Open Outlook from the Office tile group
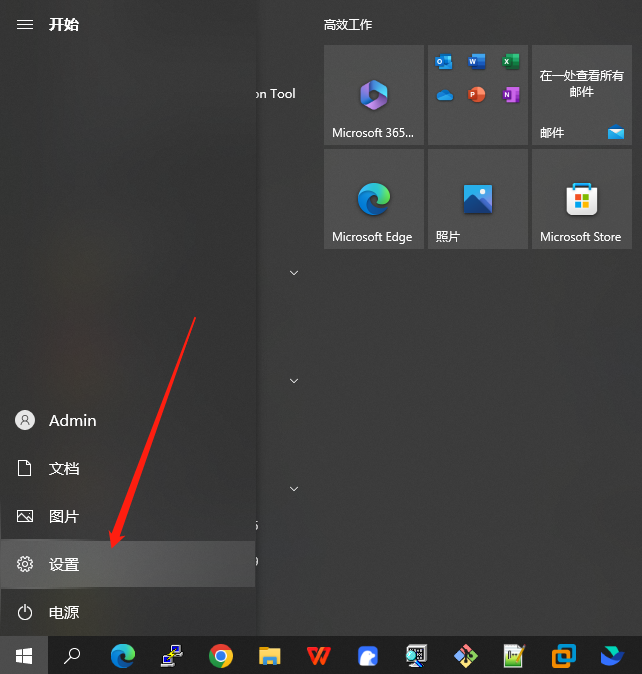This screenshot has height=674, width=642. coord(445,62)
